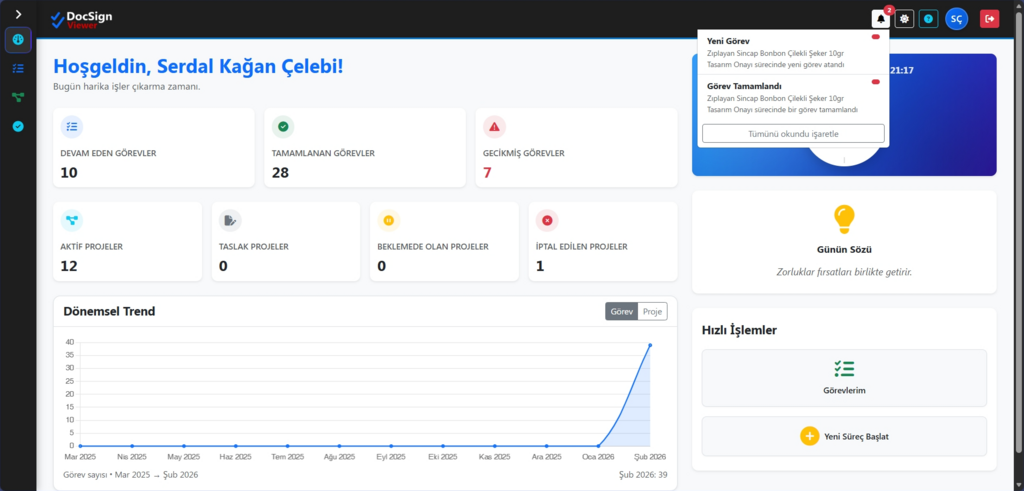Click the cyan help question mark icon
1024x491 pixels.
[928, 19]
